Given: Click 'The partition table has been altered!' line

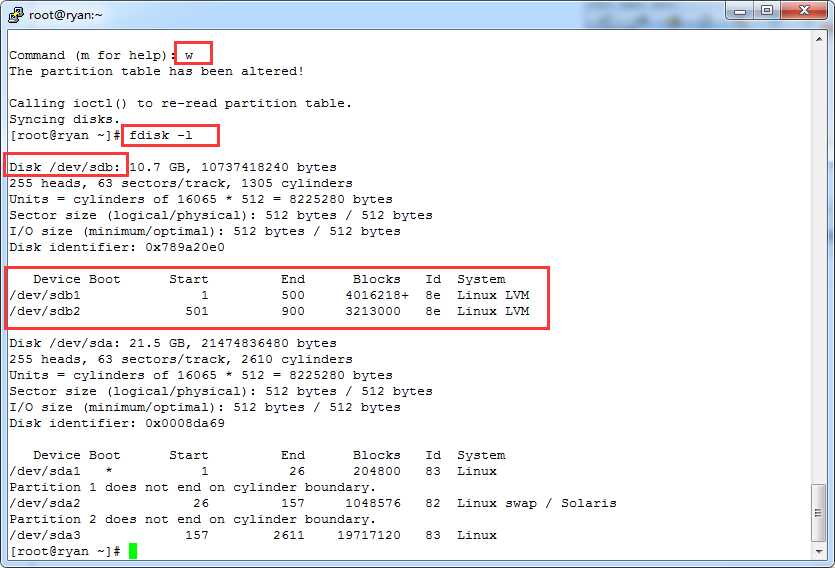Looking at the screenshot, I should click(x=157, y=71).
